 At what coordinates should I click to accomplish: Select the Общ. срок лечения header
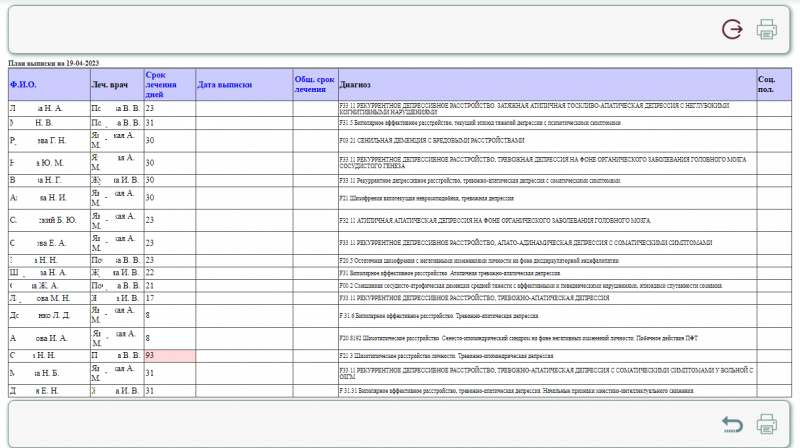click(314, 84)
